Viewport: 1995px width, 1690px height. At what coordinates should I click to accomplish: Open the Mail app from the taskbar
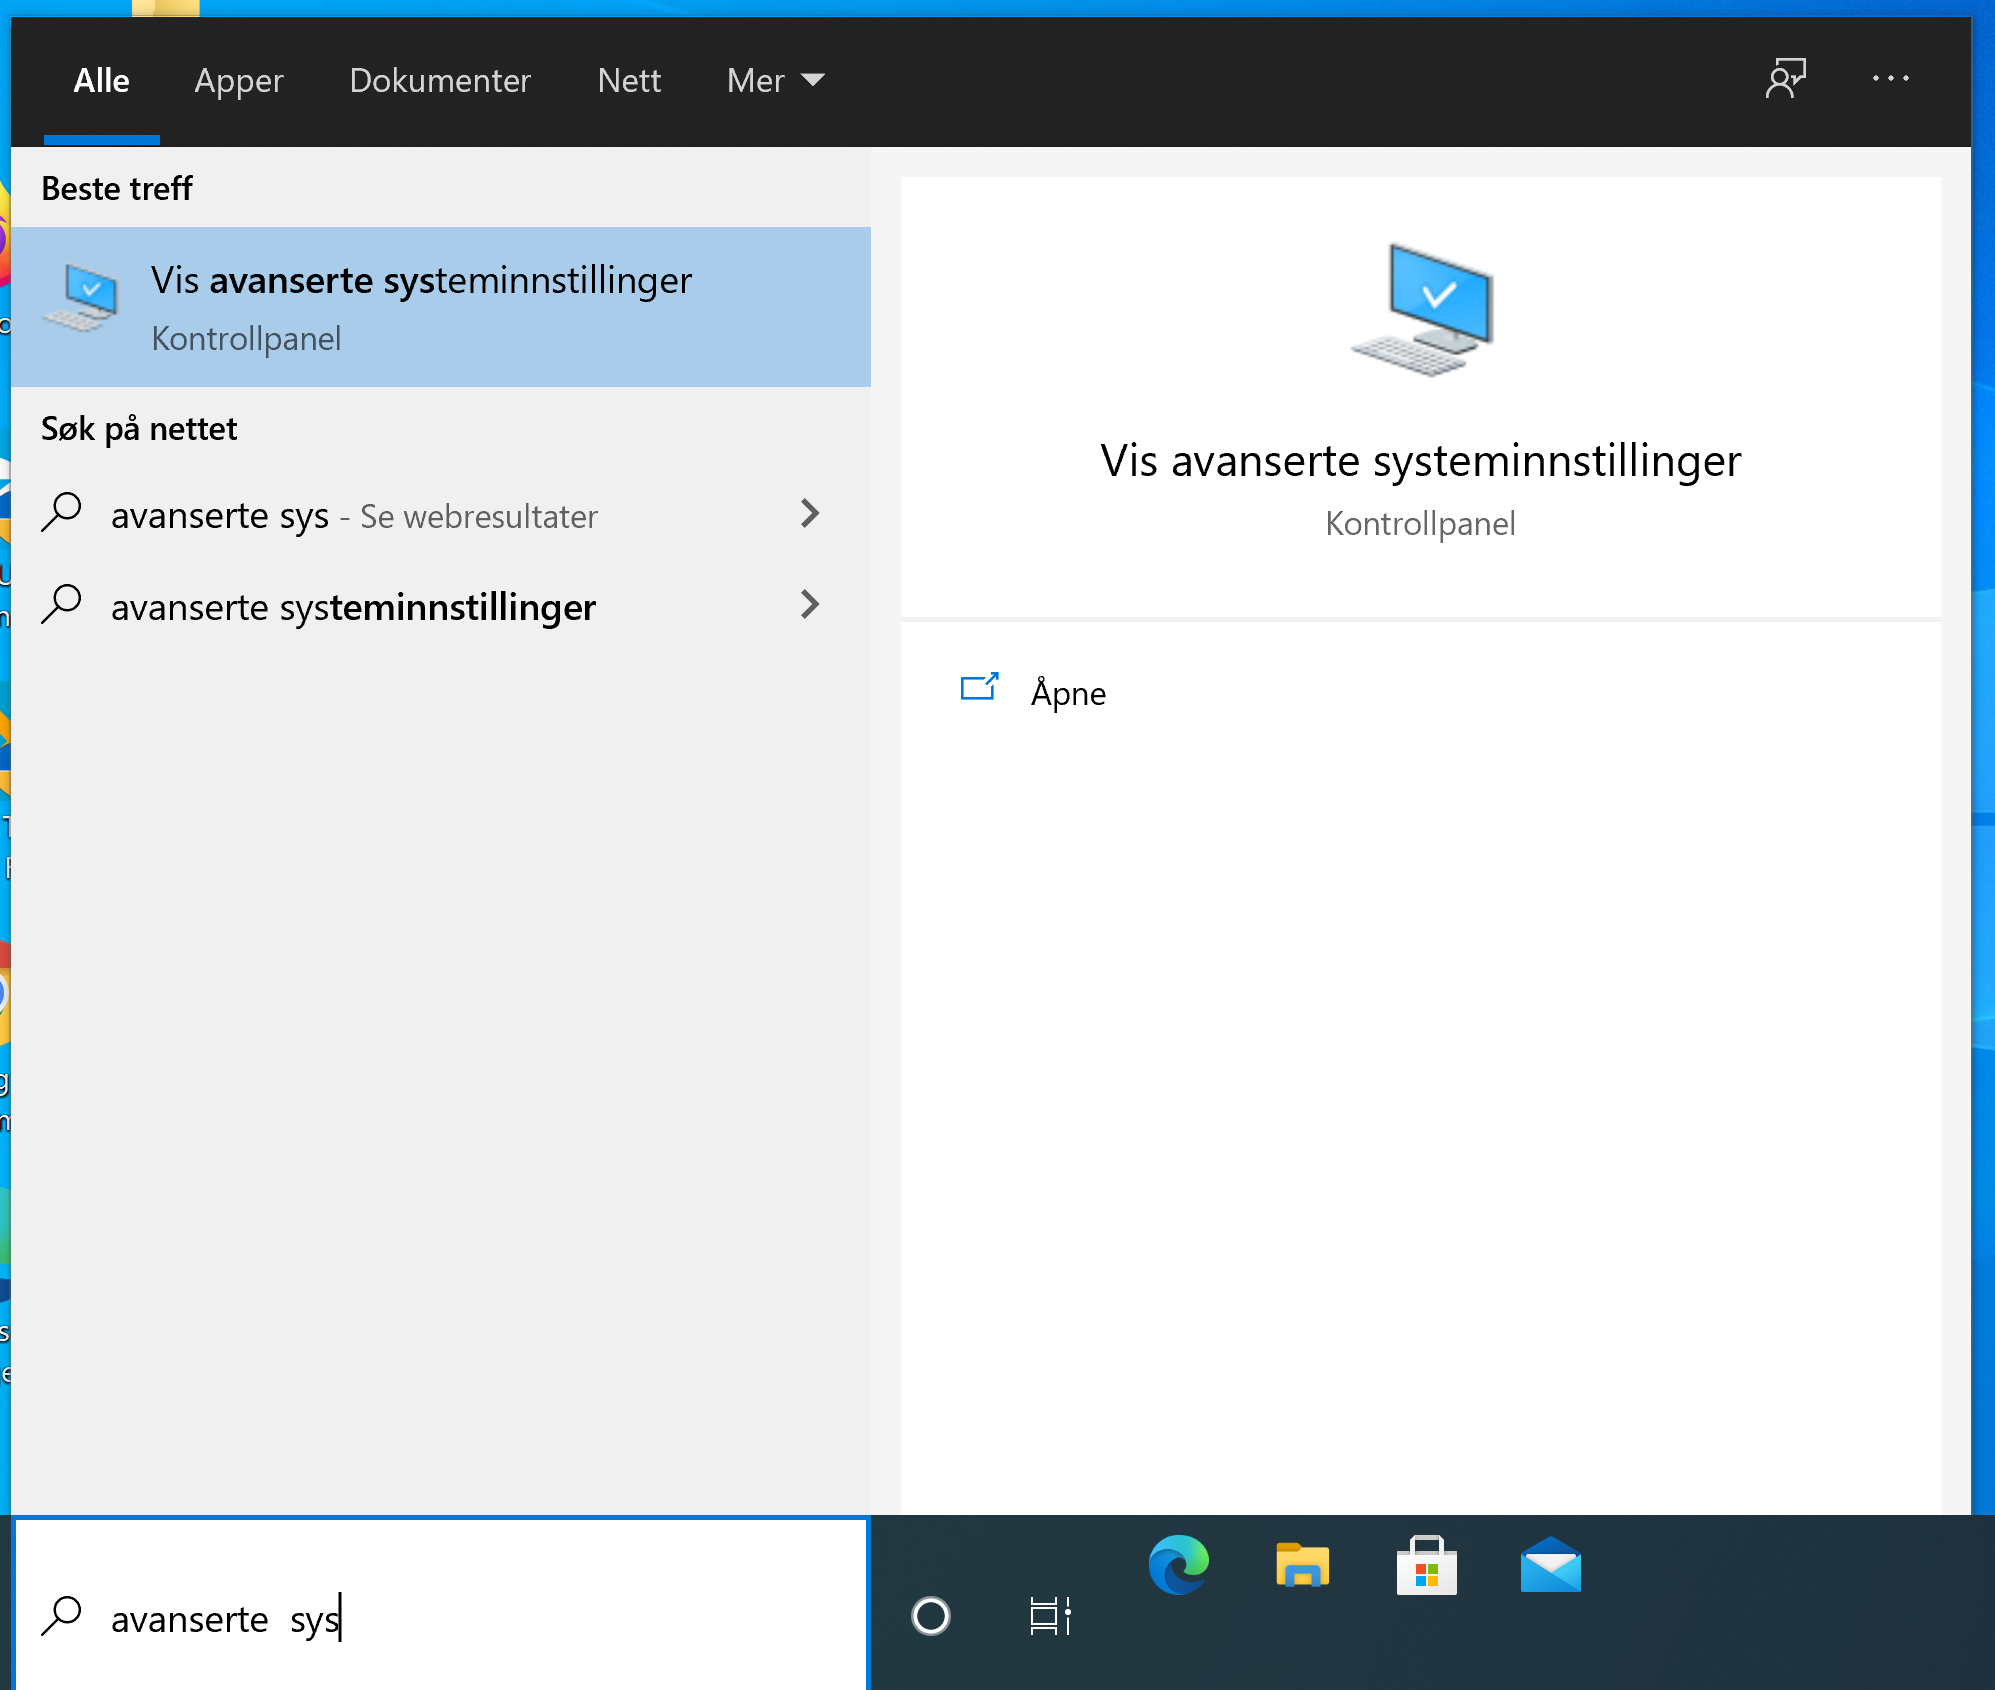[1551, 1565]
